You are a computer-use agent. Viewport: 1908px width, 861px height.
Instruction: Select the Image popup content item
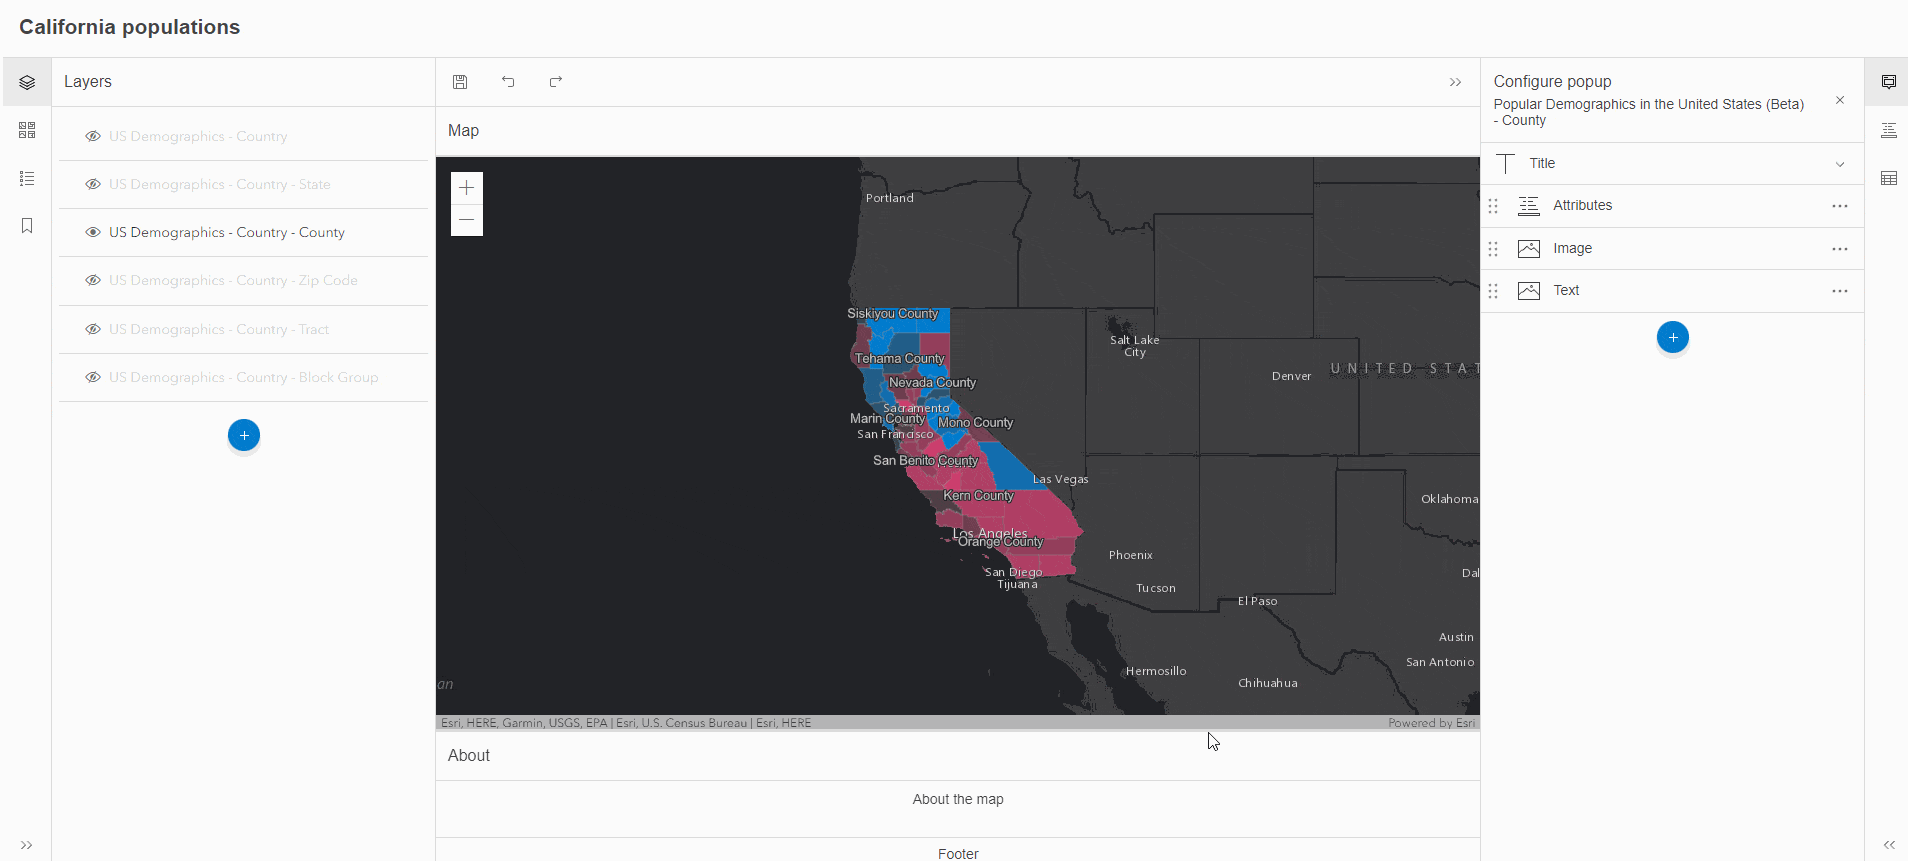[x=1572, y=248]
